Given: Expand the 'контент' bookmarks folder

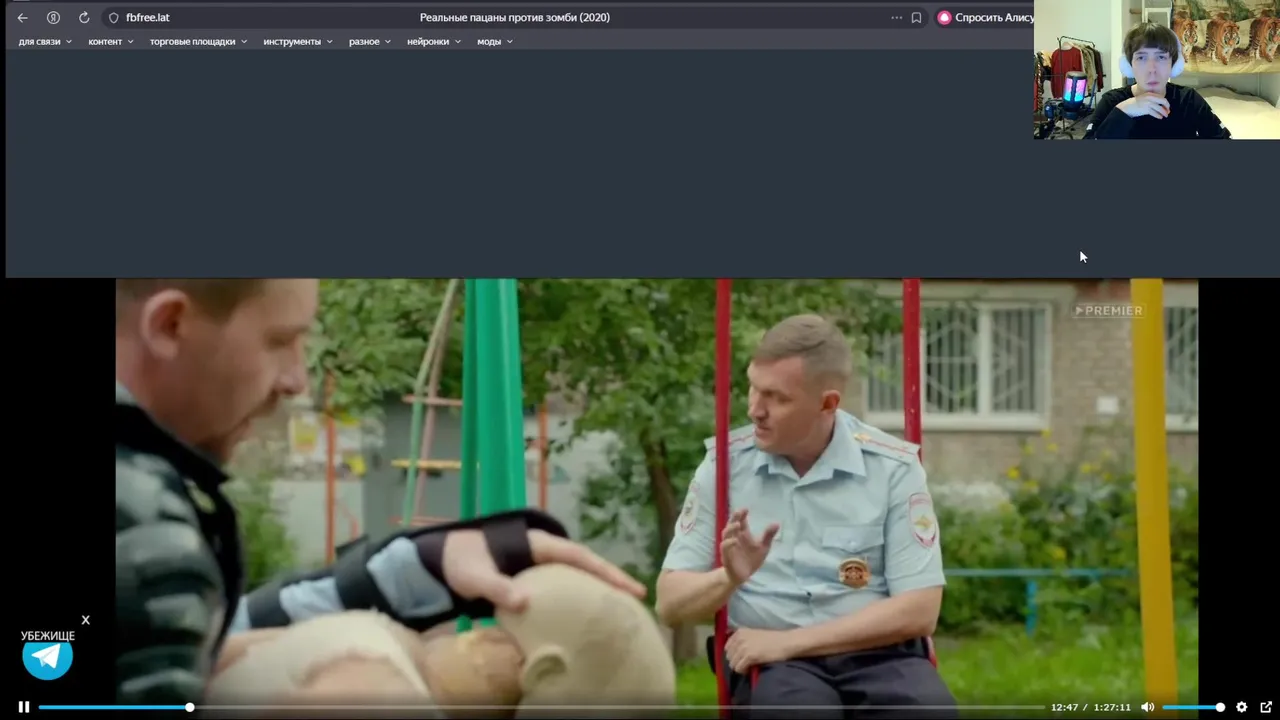Looking at the screenshot, I should click(111, 41).
